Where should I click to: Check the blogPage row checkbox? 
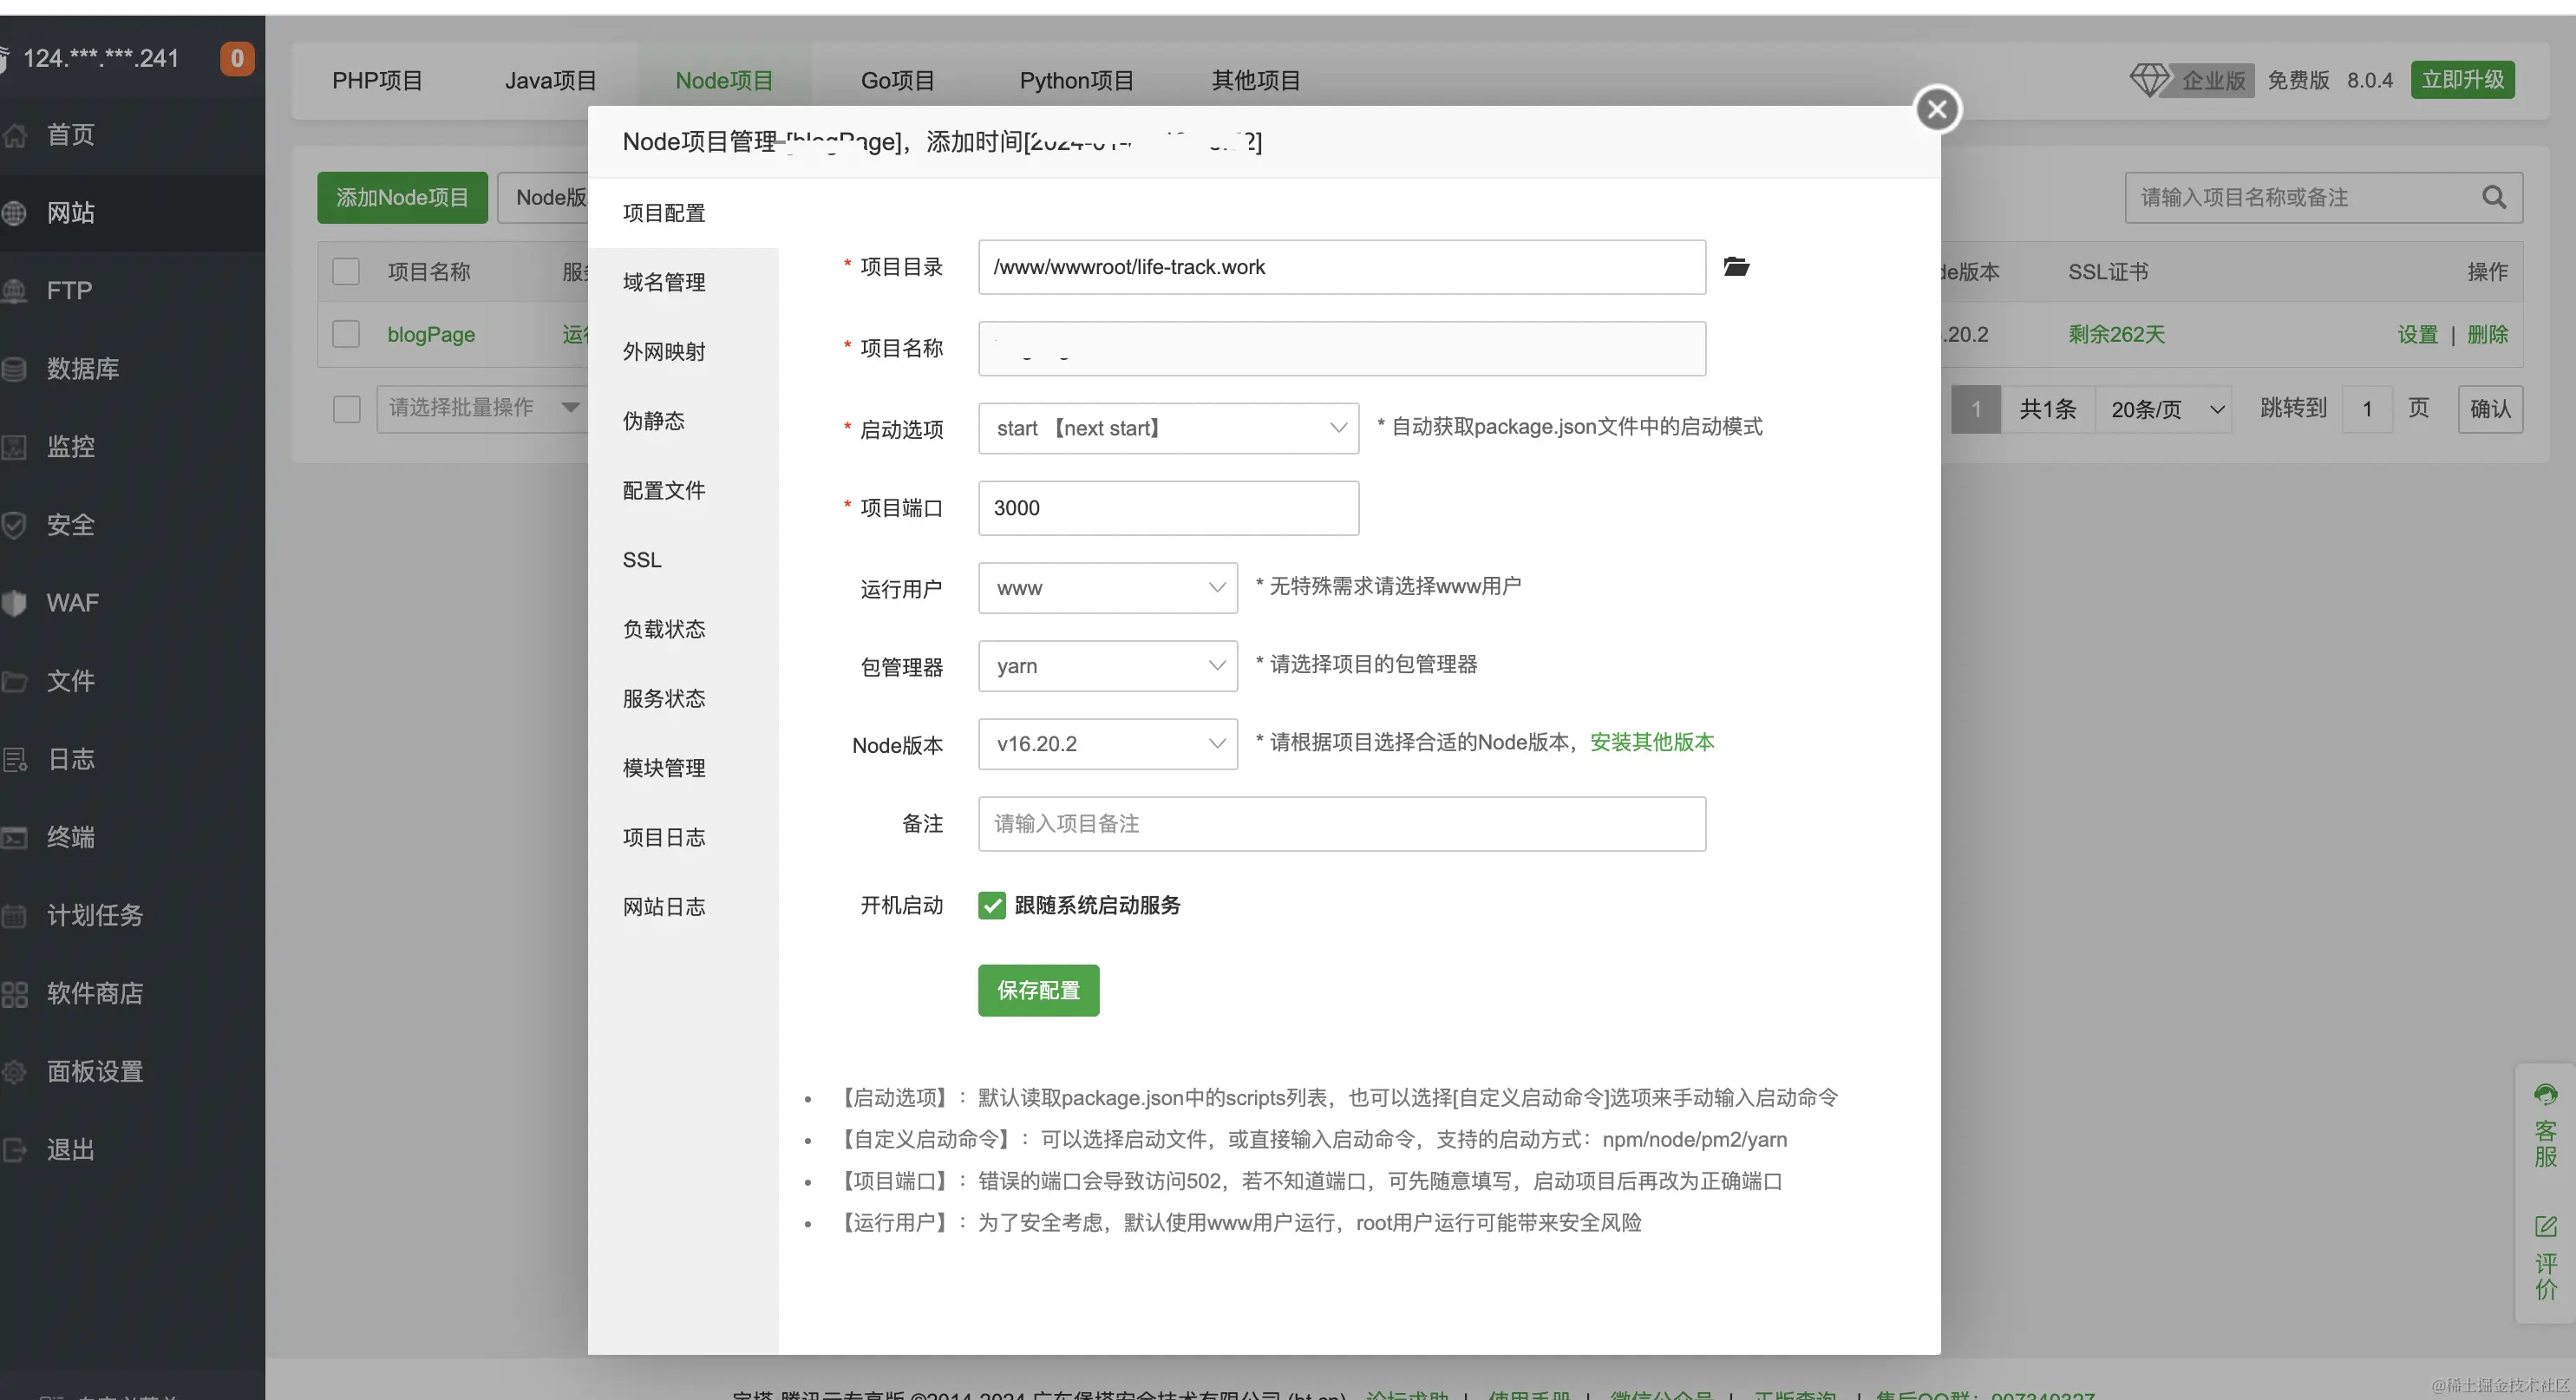[x=346, y=334]
